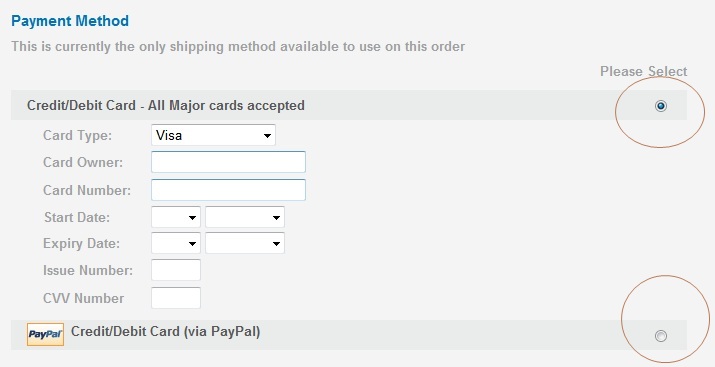Click the shipping method availability notice text

pyautogui.click(x=238, y=47)
